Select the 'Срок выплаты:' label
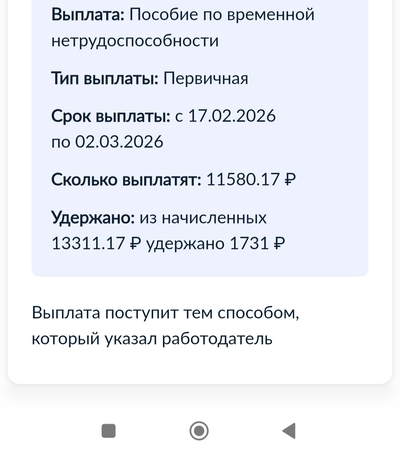Screen dimensions: 400x454 click(111, 116)
